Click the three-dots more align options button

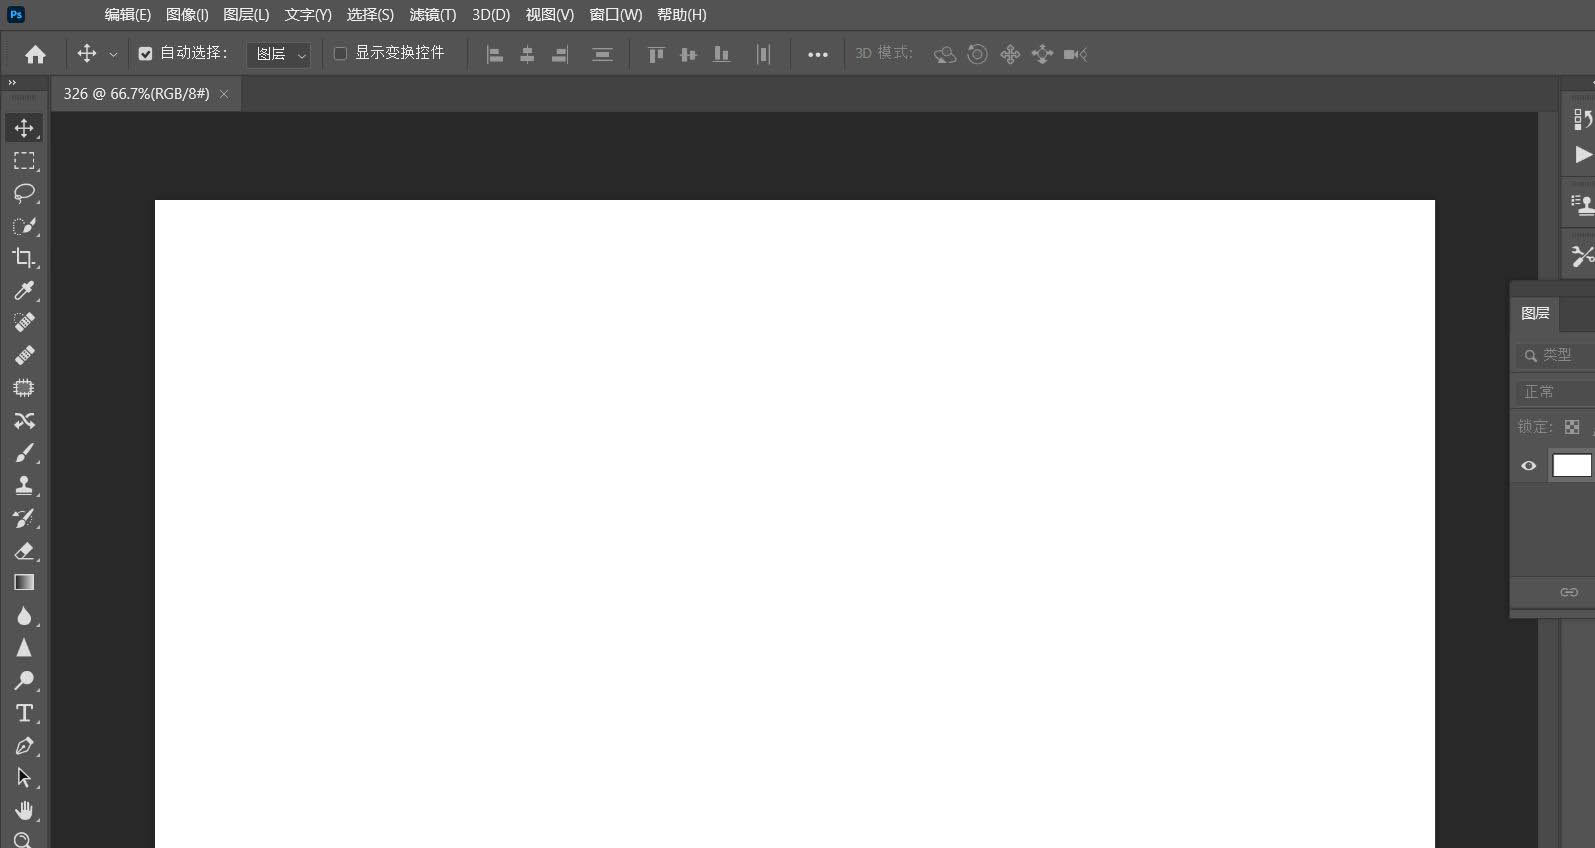point(817,55)
